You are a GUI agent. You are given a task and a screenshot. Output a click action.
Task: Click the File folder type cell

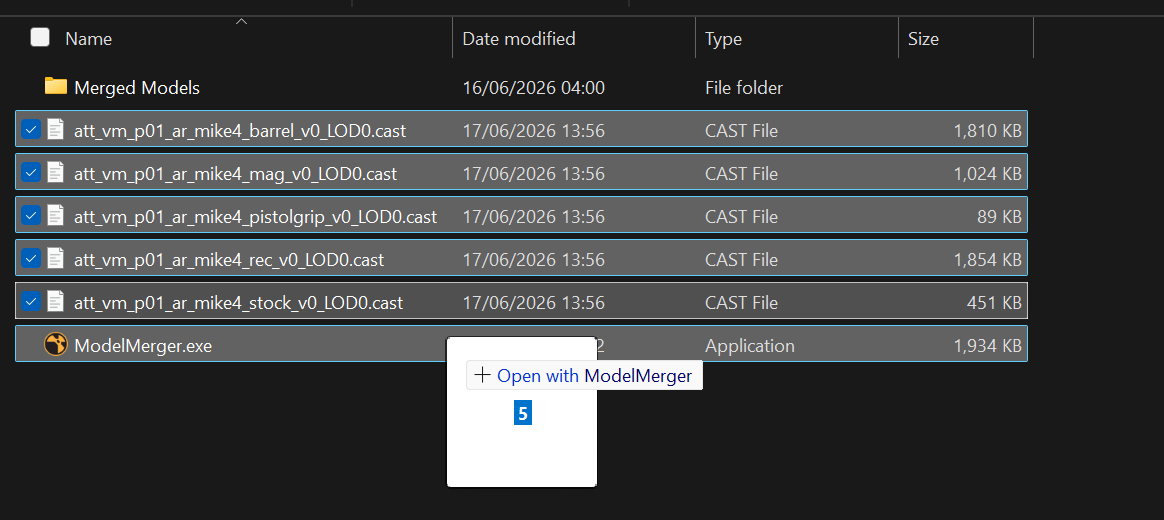point(744,88)
